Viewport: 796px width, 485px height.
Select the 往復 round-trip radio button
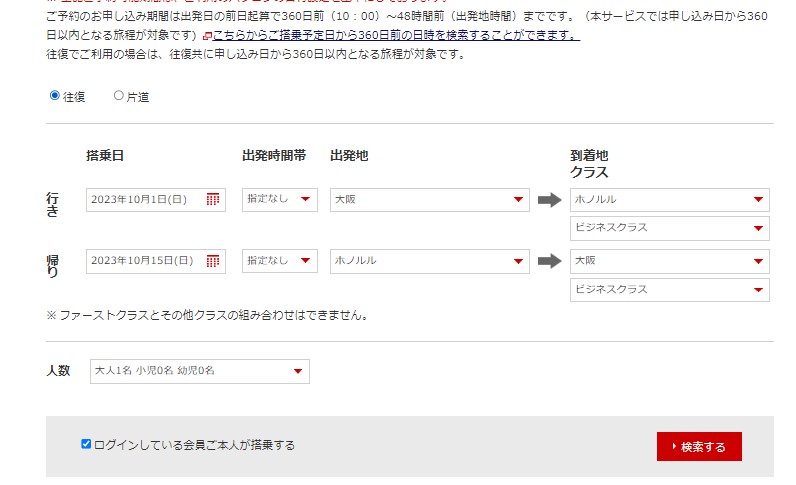pyautogui.click(x=54, y=95)
